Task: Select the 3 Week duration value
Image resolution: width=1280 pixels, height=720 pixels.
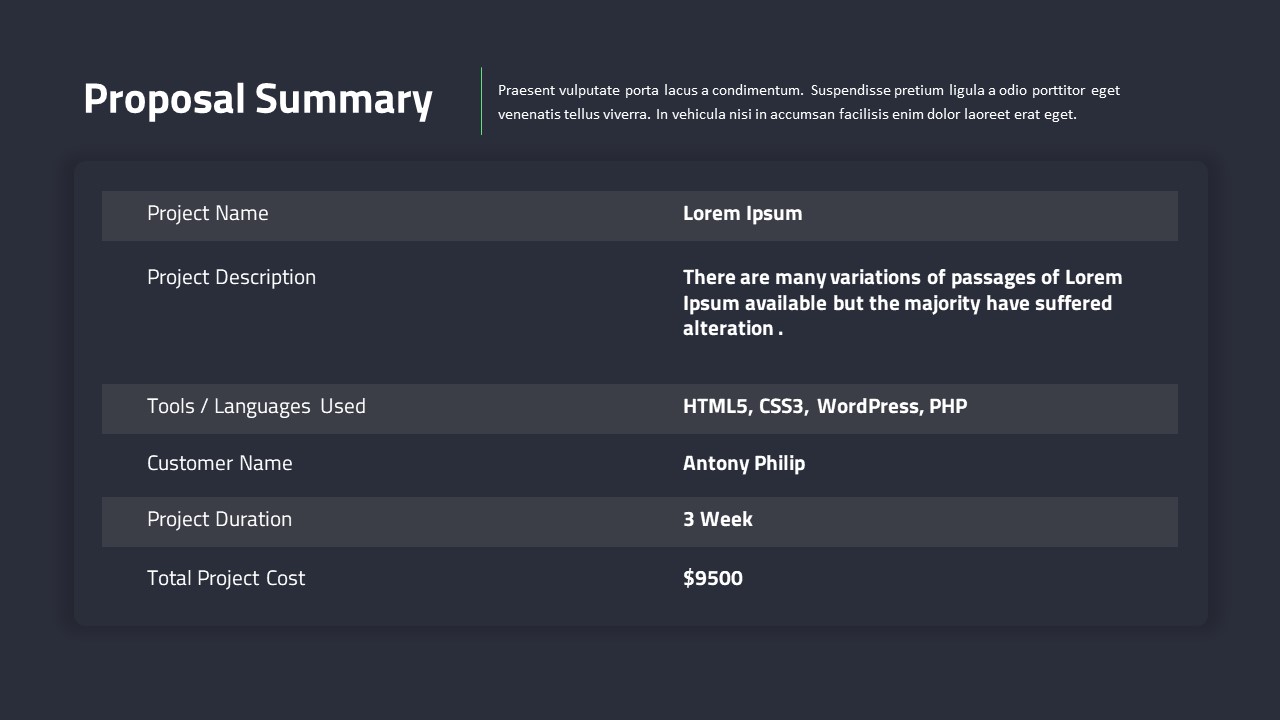Action: [x=717, y=519]
